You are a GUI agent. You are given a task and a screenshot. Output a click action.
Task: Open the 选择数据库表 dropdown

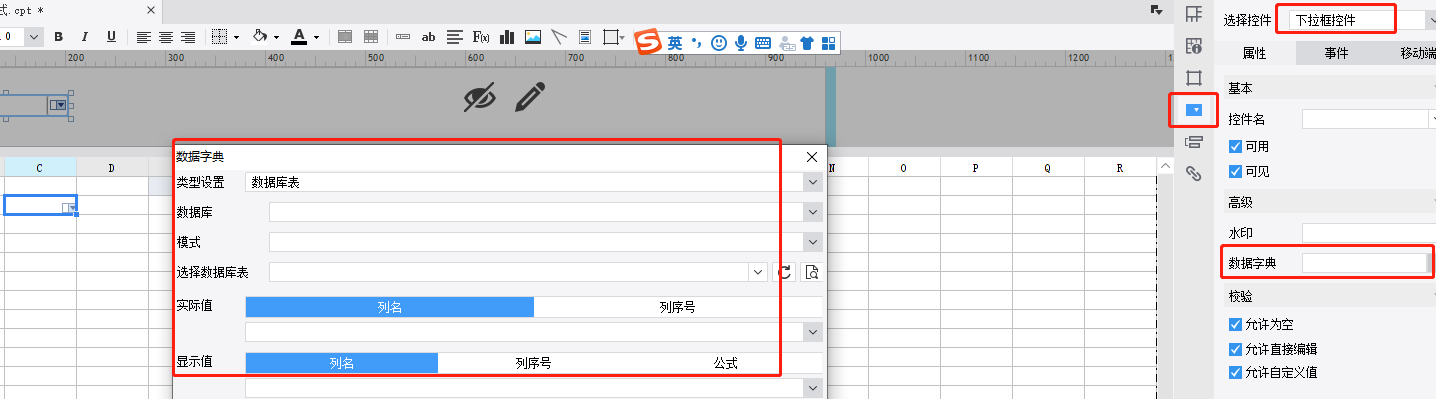point(518,272)
